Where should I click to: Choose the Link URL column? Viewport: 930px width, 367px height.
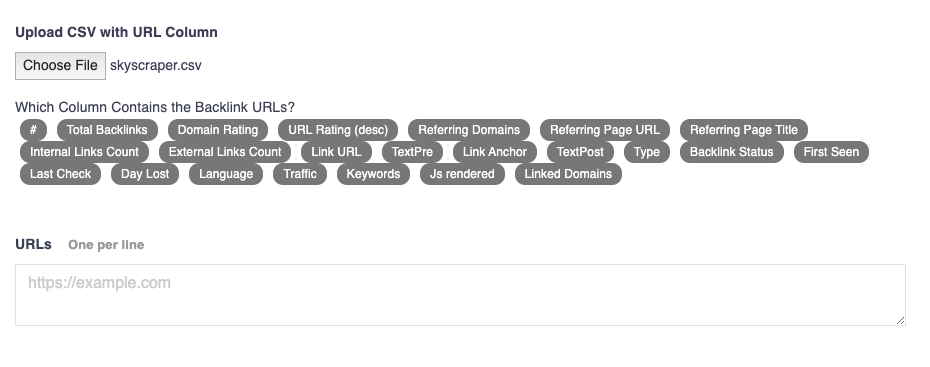point(336,152)
